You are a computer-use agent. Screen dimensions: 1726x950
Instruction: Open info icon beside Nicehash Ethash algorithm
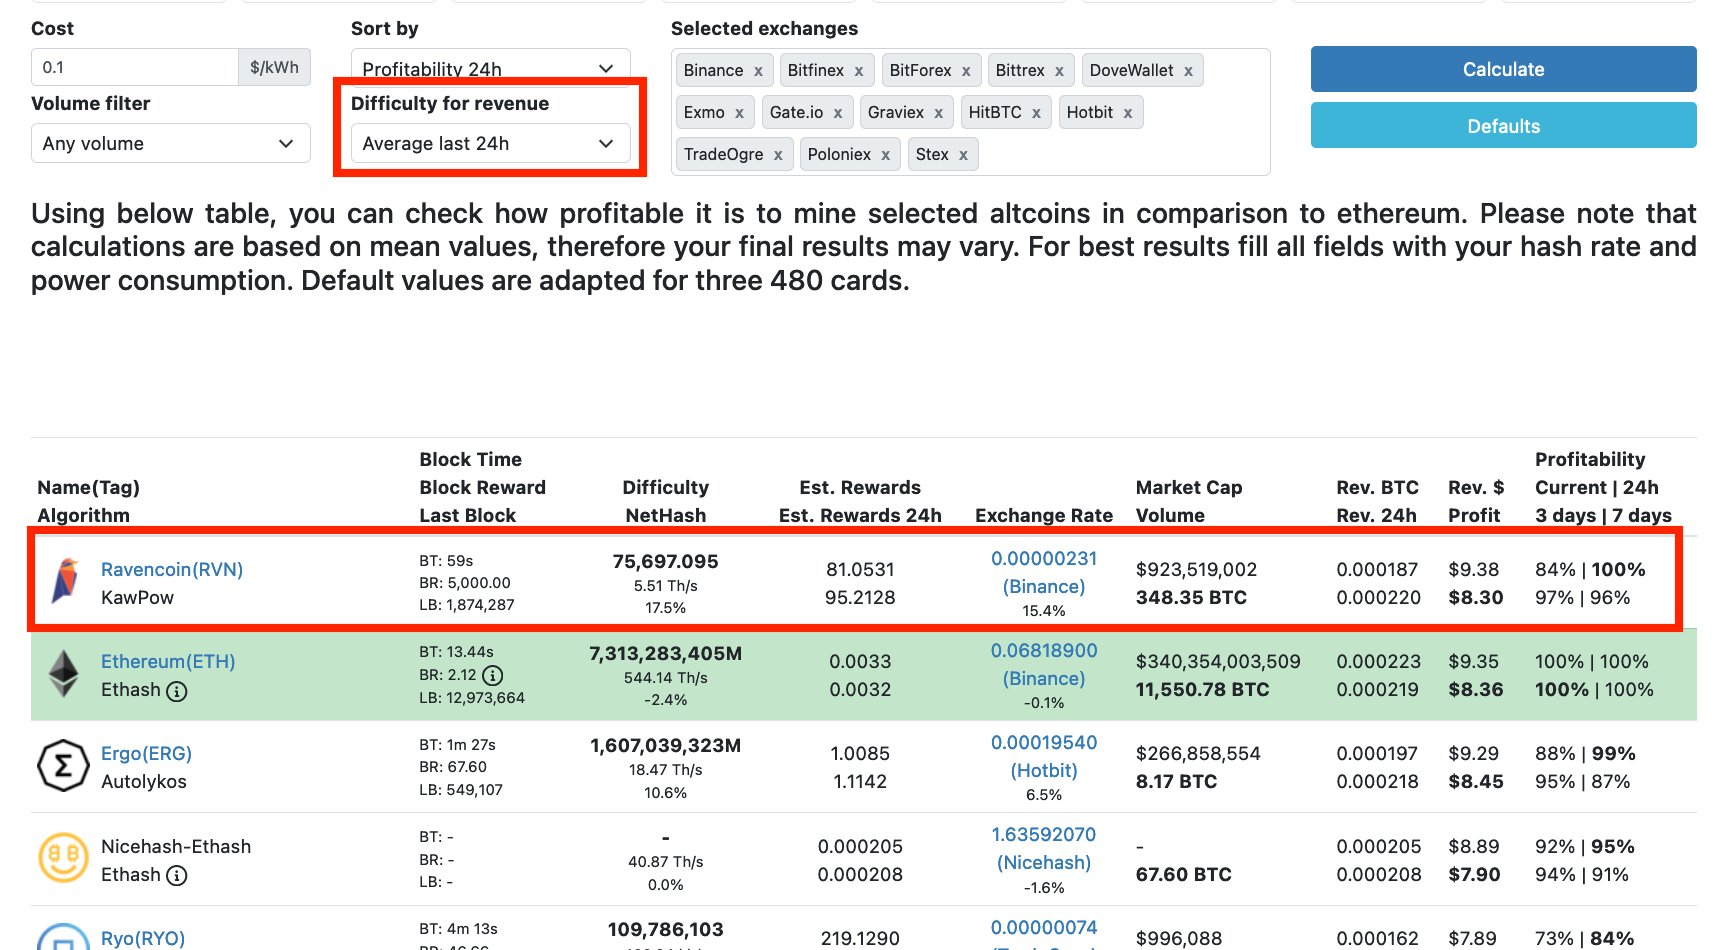pos(177,876)
